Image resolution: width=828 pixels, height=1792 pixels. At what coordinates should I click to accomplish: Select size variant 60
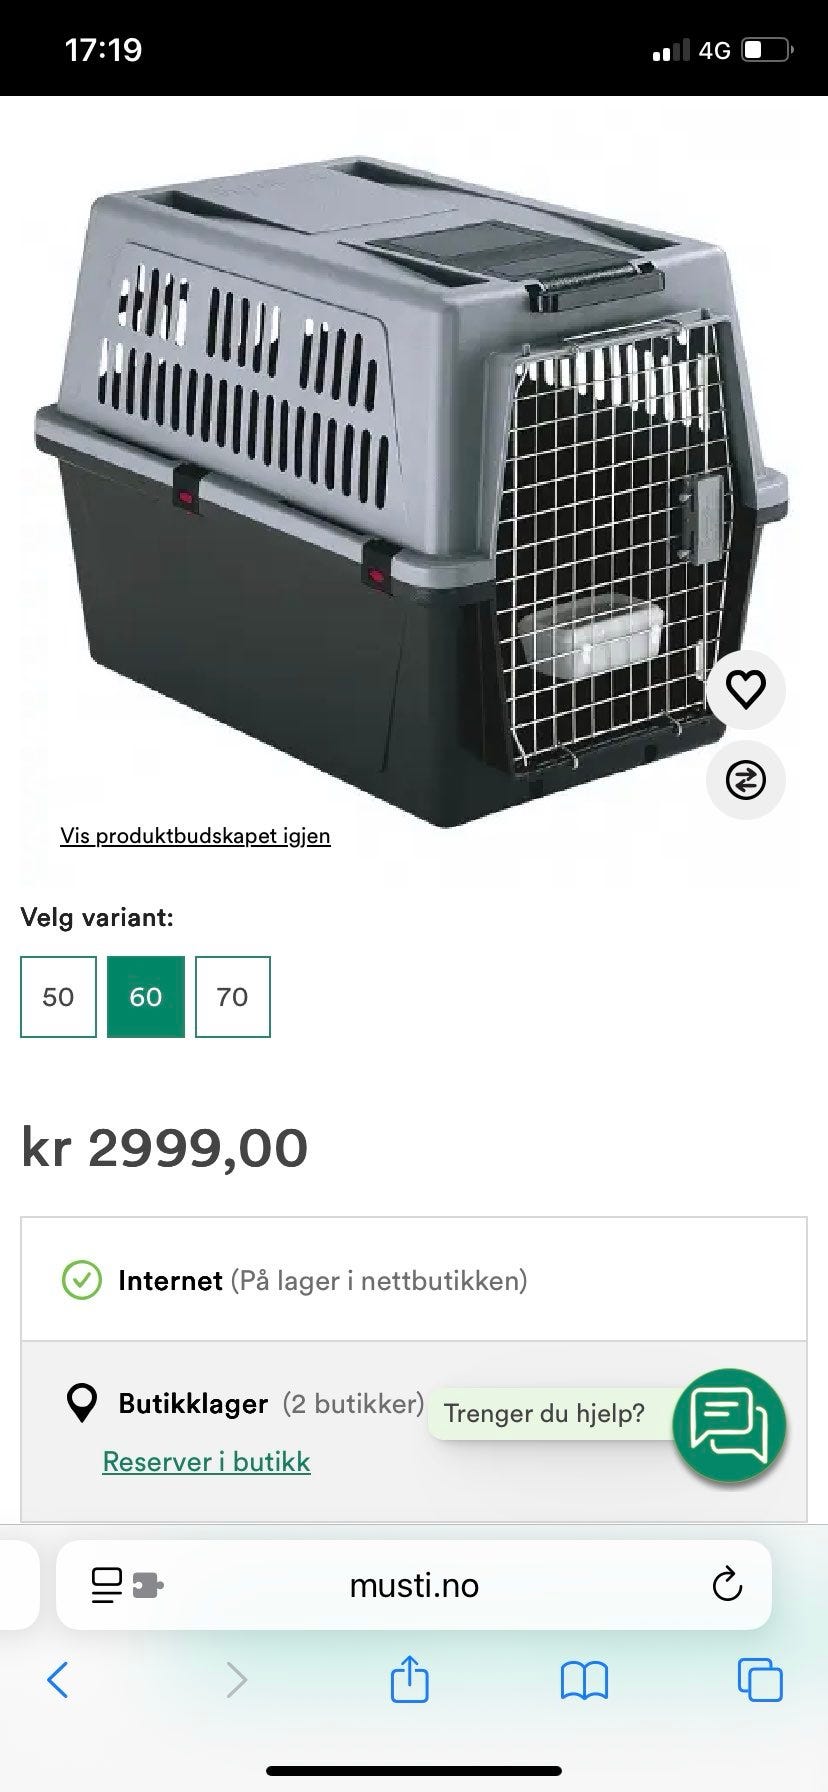coord(146,997)
